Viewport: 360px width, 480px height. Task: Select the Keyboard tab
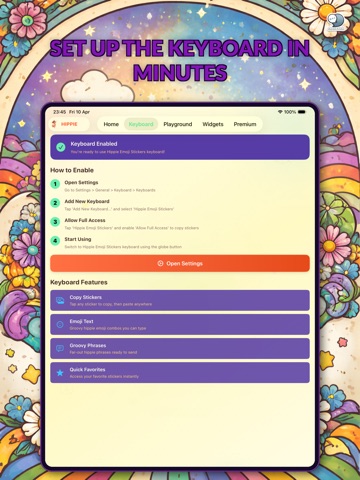[141, 124]
